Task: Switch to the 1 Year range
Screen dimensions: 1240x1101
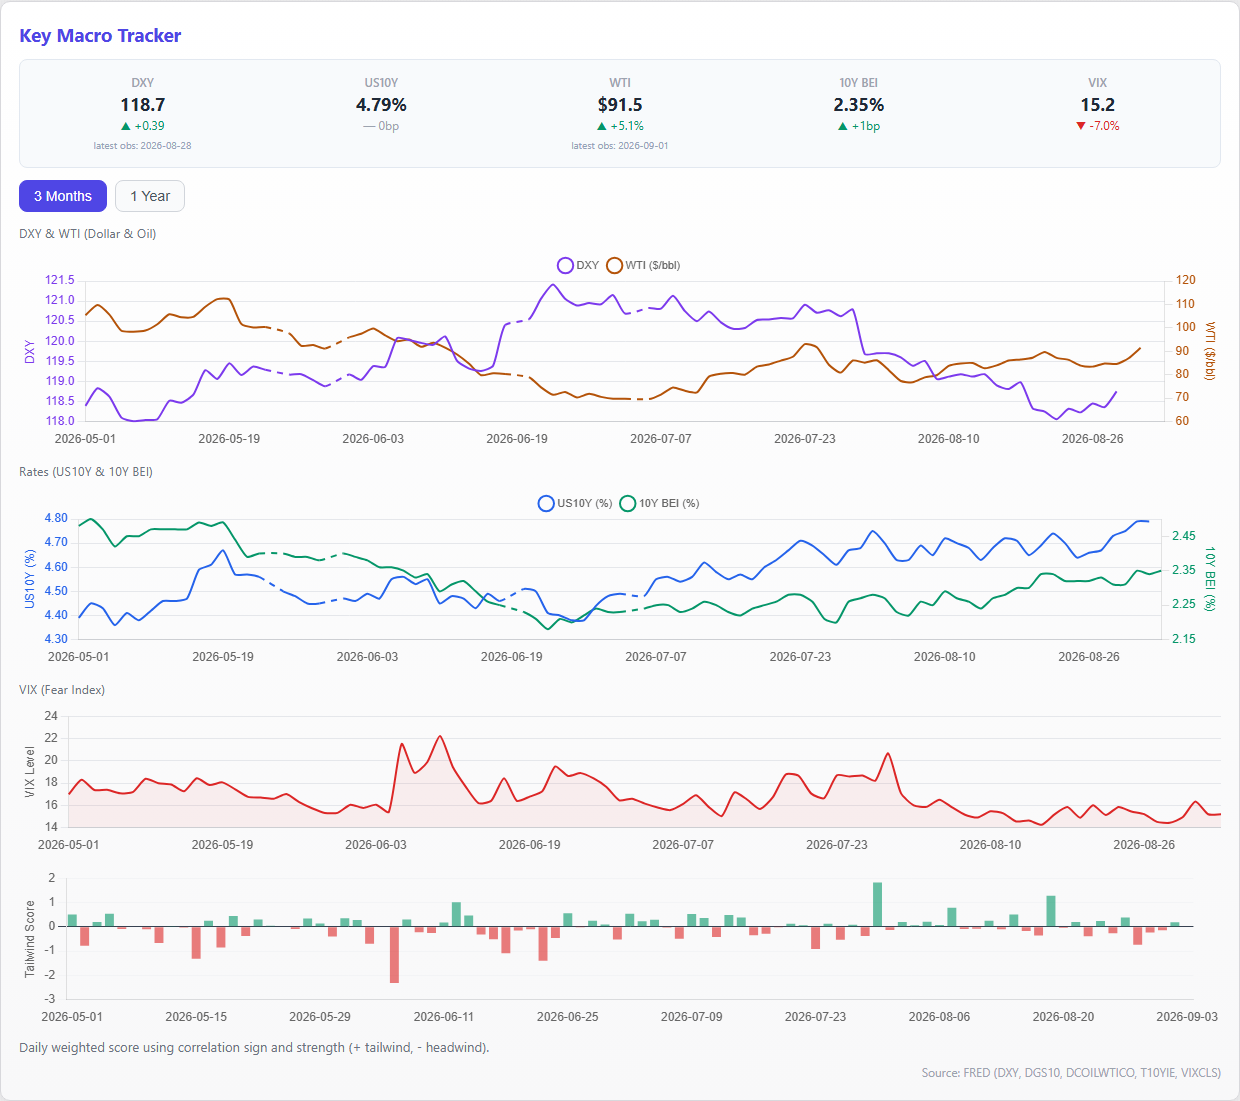Action: point(150,196)
